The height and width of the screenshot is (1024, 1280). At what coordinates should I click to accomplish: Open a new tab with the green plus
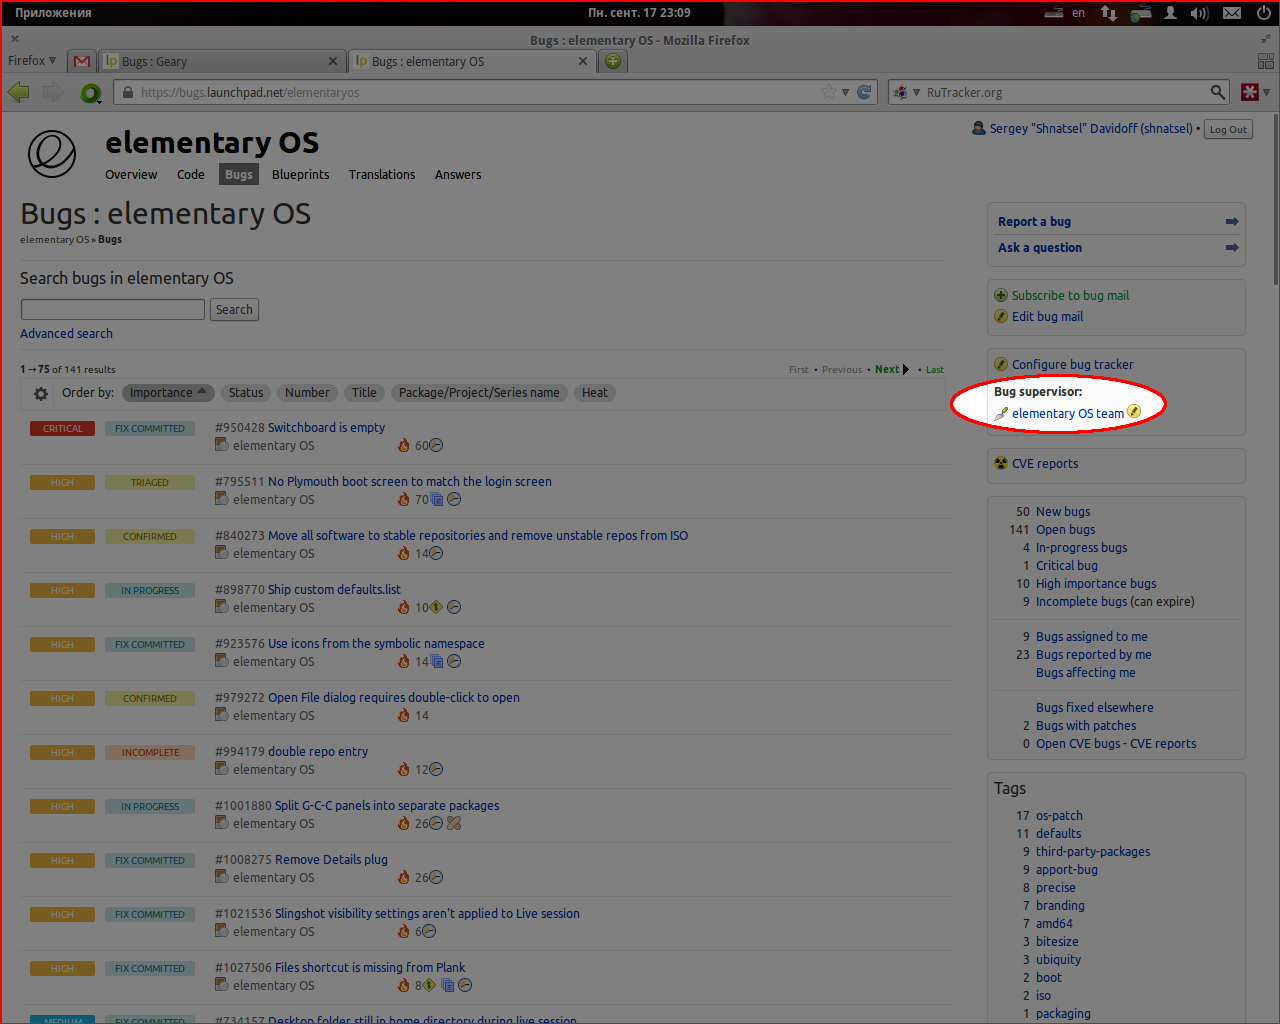pyautogui.click(x=613, y=61)
